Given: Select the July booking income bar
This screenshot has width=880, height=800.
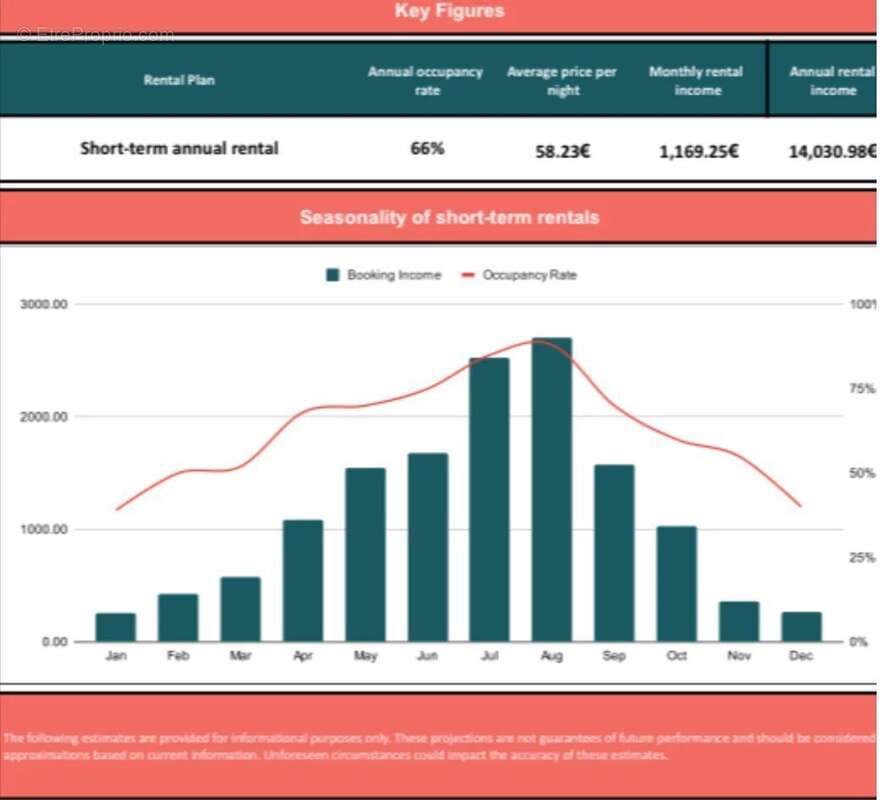Looking at the screenshot, I should (x=489, y=500).
